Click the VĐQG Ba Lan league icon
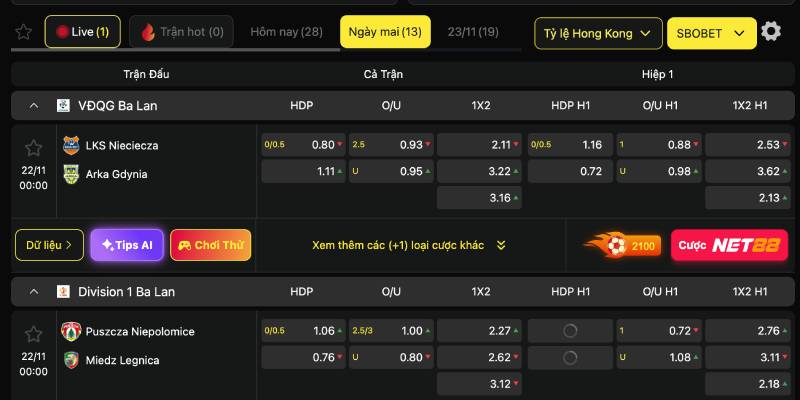 tap(63, 105)
